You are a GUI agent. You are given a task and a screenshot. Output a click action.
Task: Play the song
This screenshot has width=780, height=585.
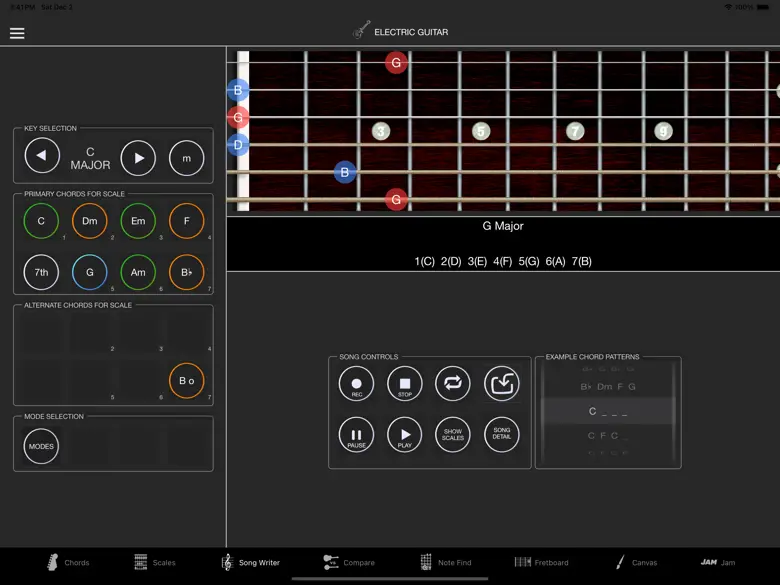point(405,435)
